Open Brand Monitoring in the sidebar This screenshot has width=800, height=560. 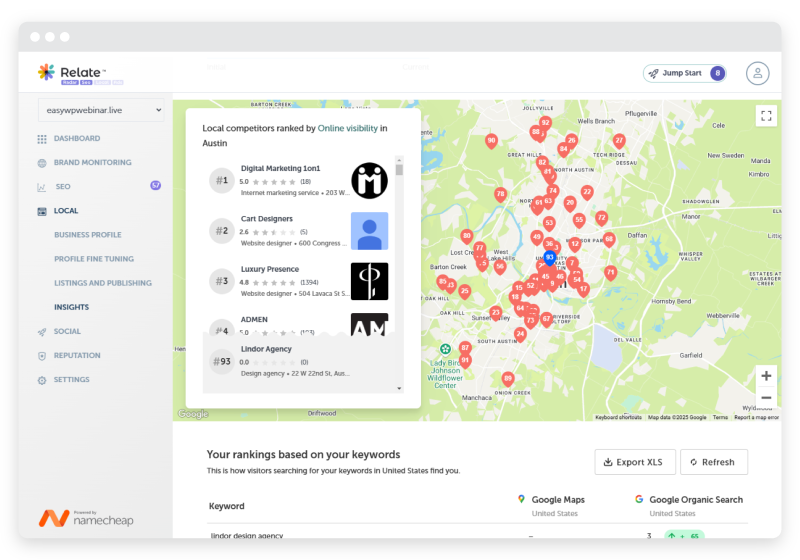click(x=92, y=162)
